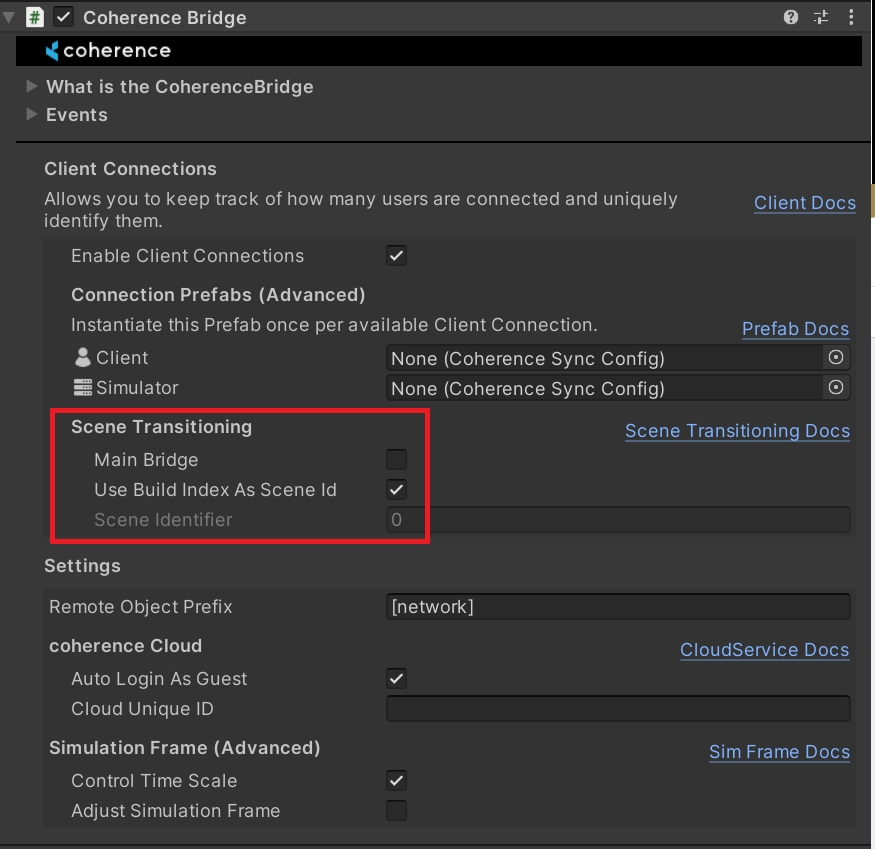Open the CloudService Docs link
Screen dimensions: 875x849
[x=764, y=650]
